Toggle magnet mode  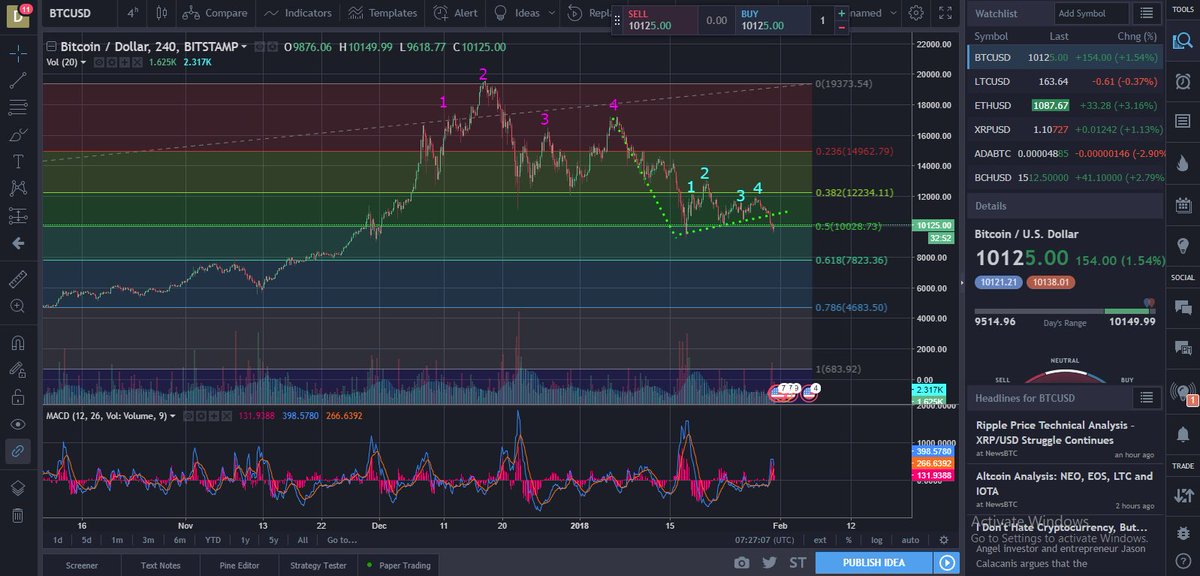17,343
